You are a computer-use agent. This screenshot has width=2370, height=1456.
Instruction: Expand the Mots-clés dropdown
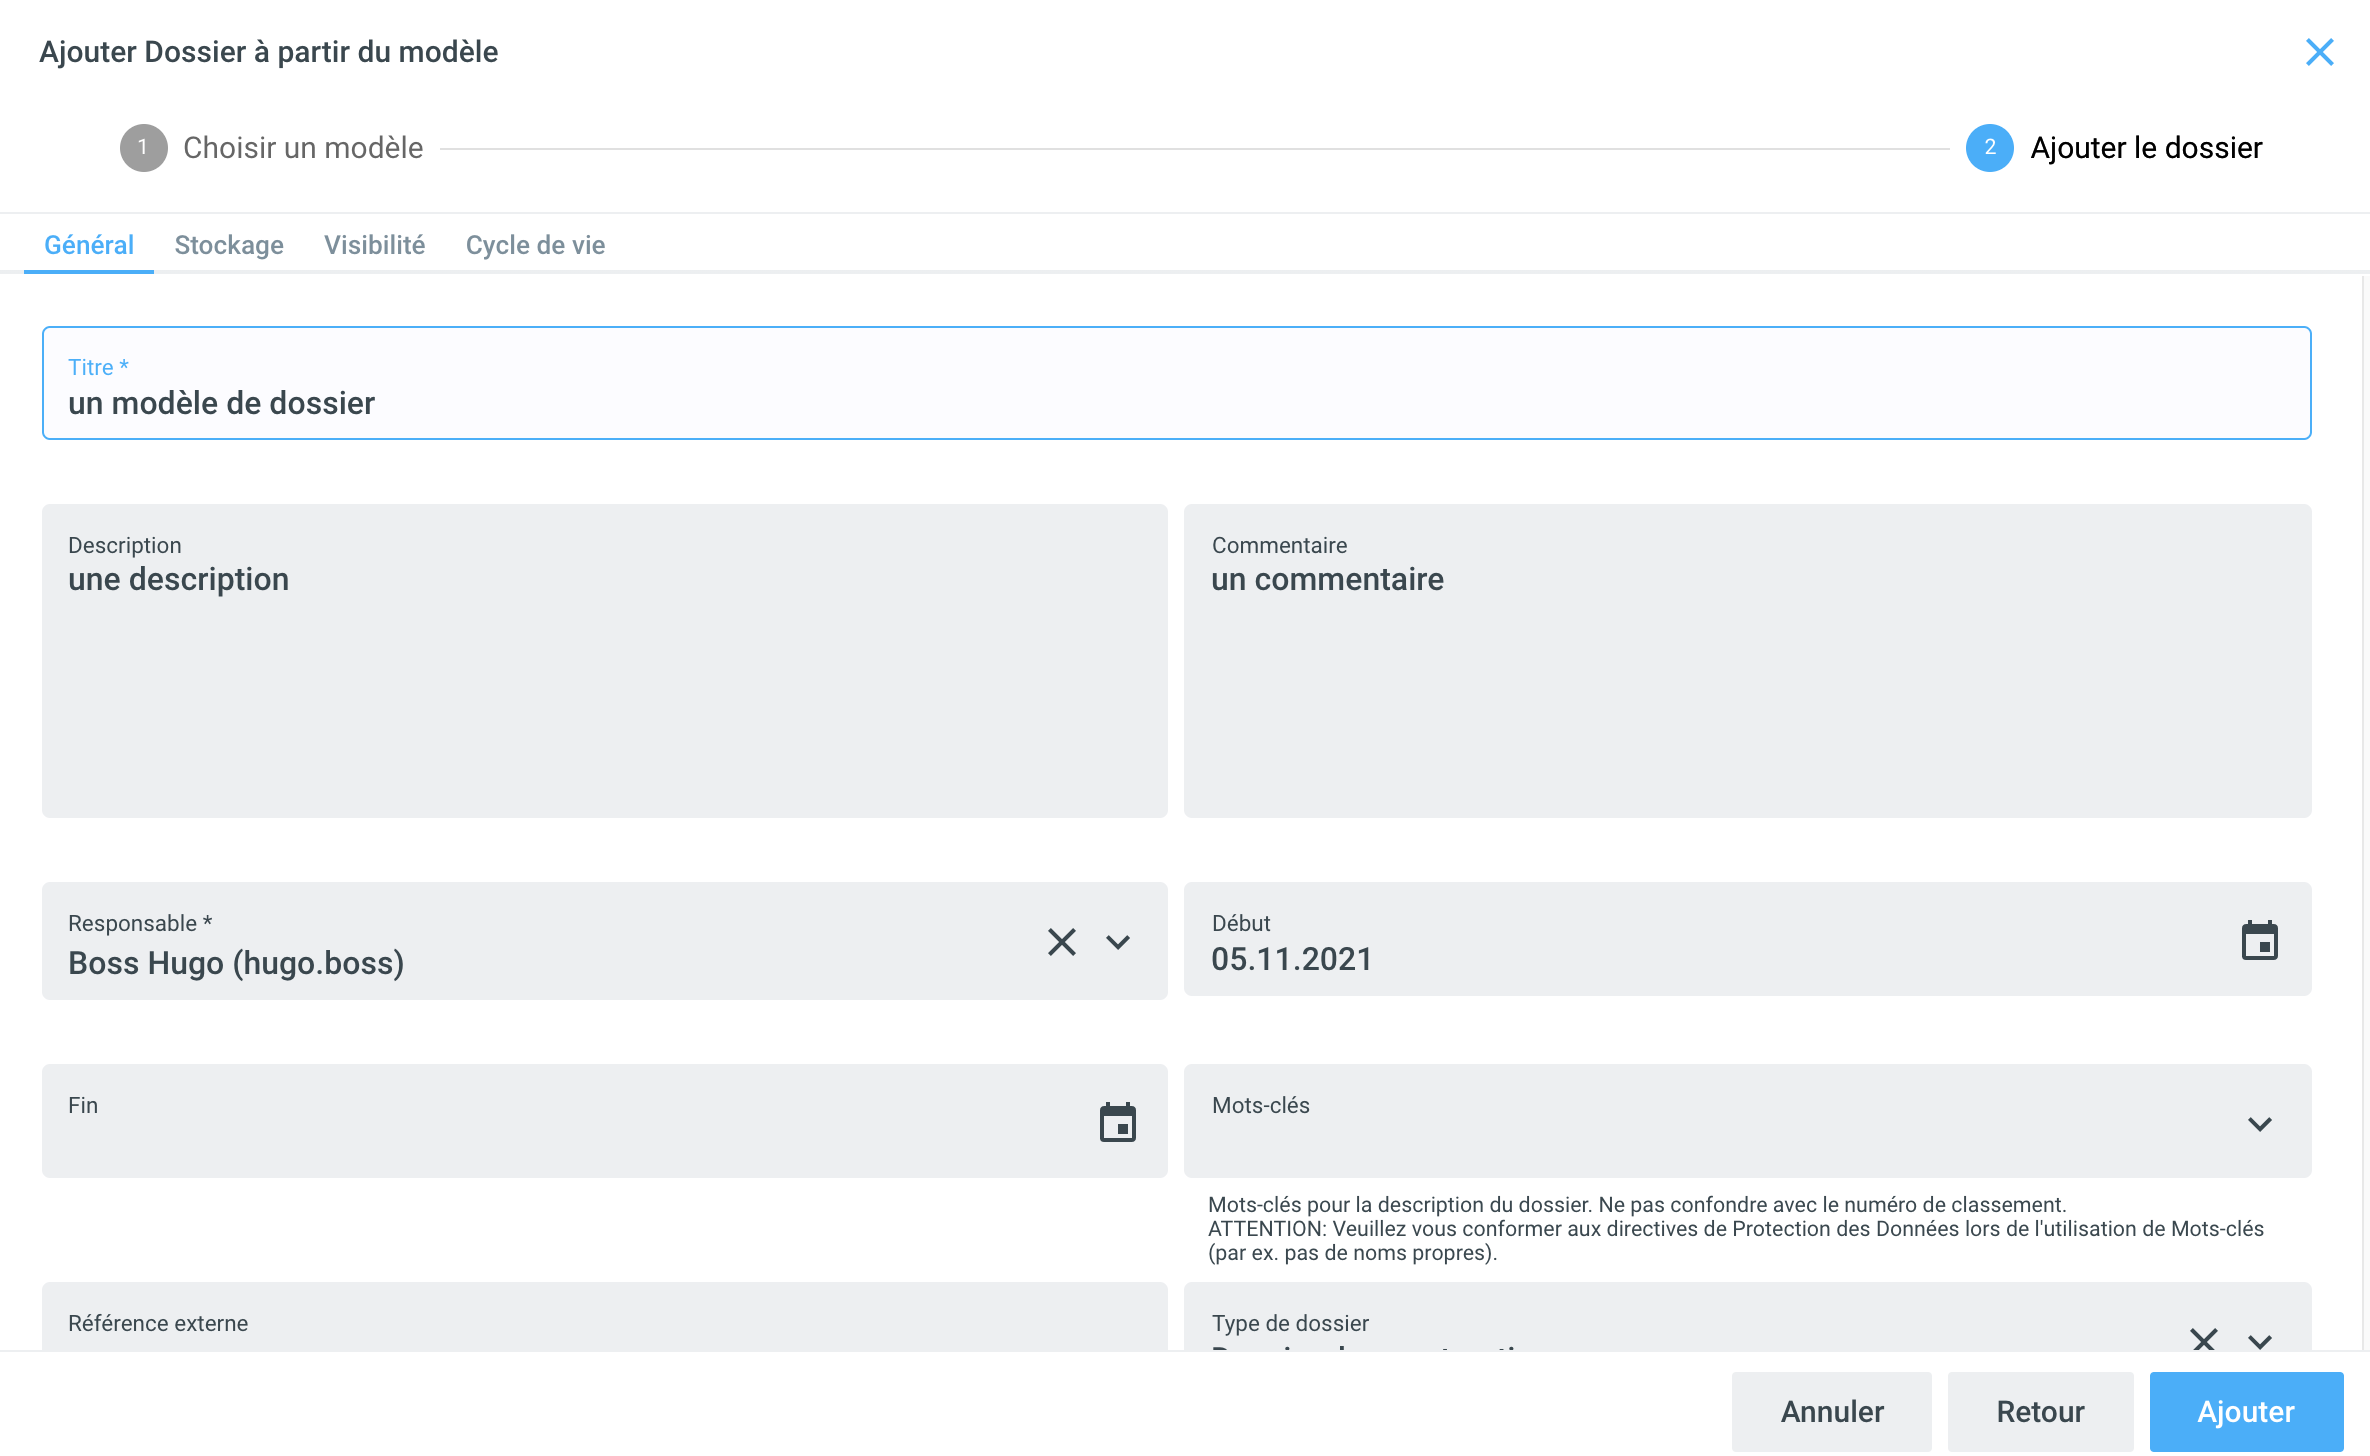point(2259,1124)
